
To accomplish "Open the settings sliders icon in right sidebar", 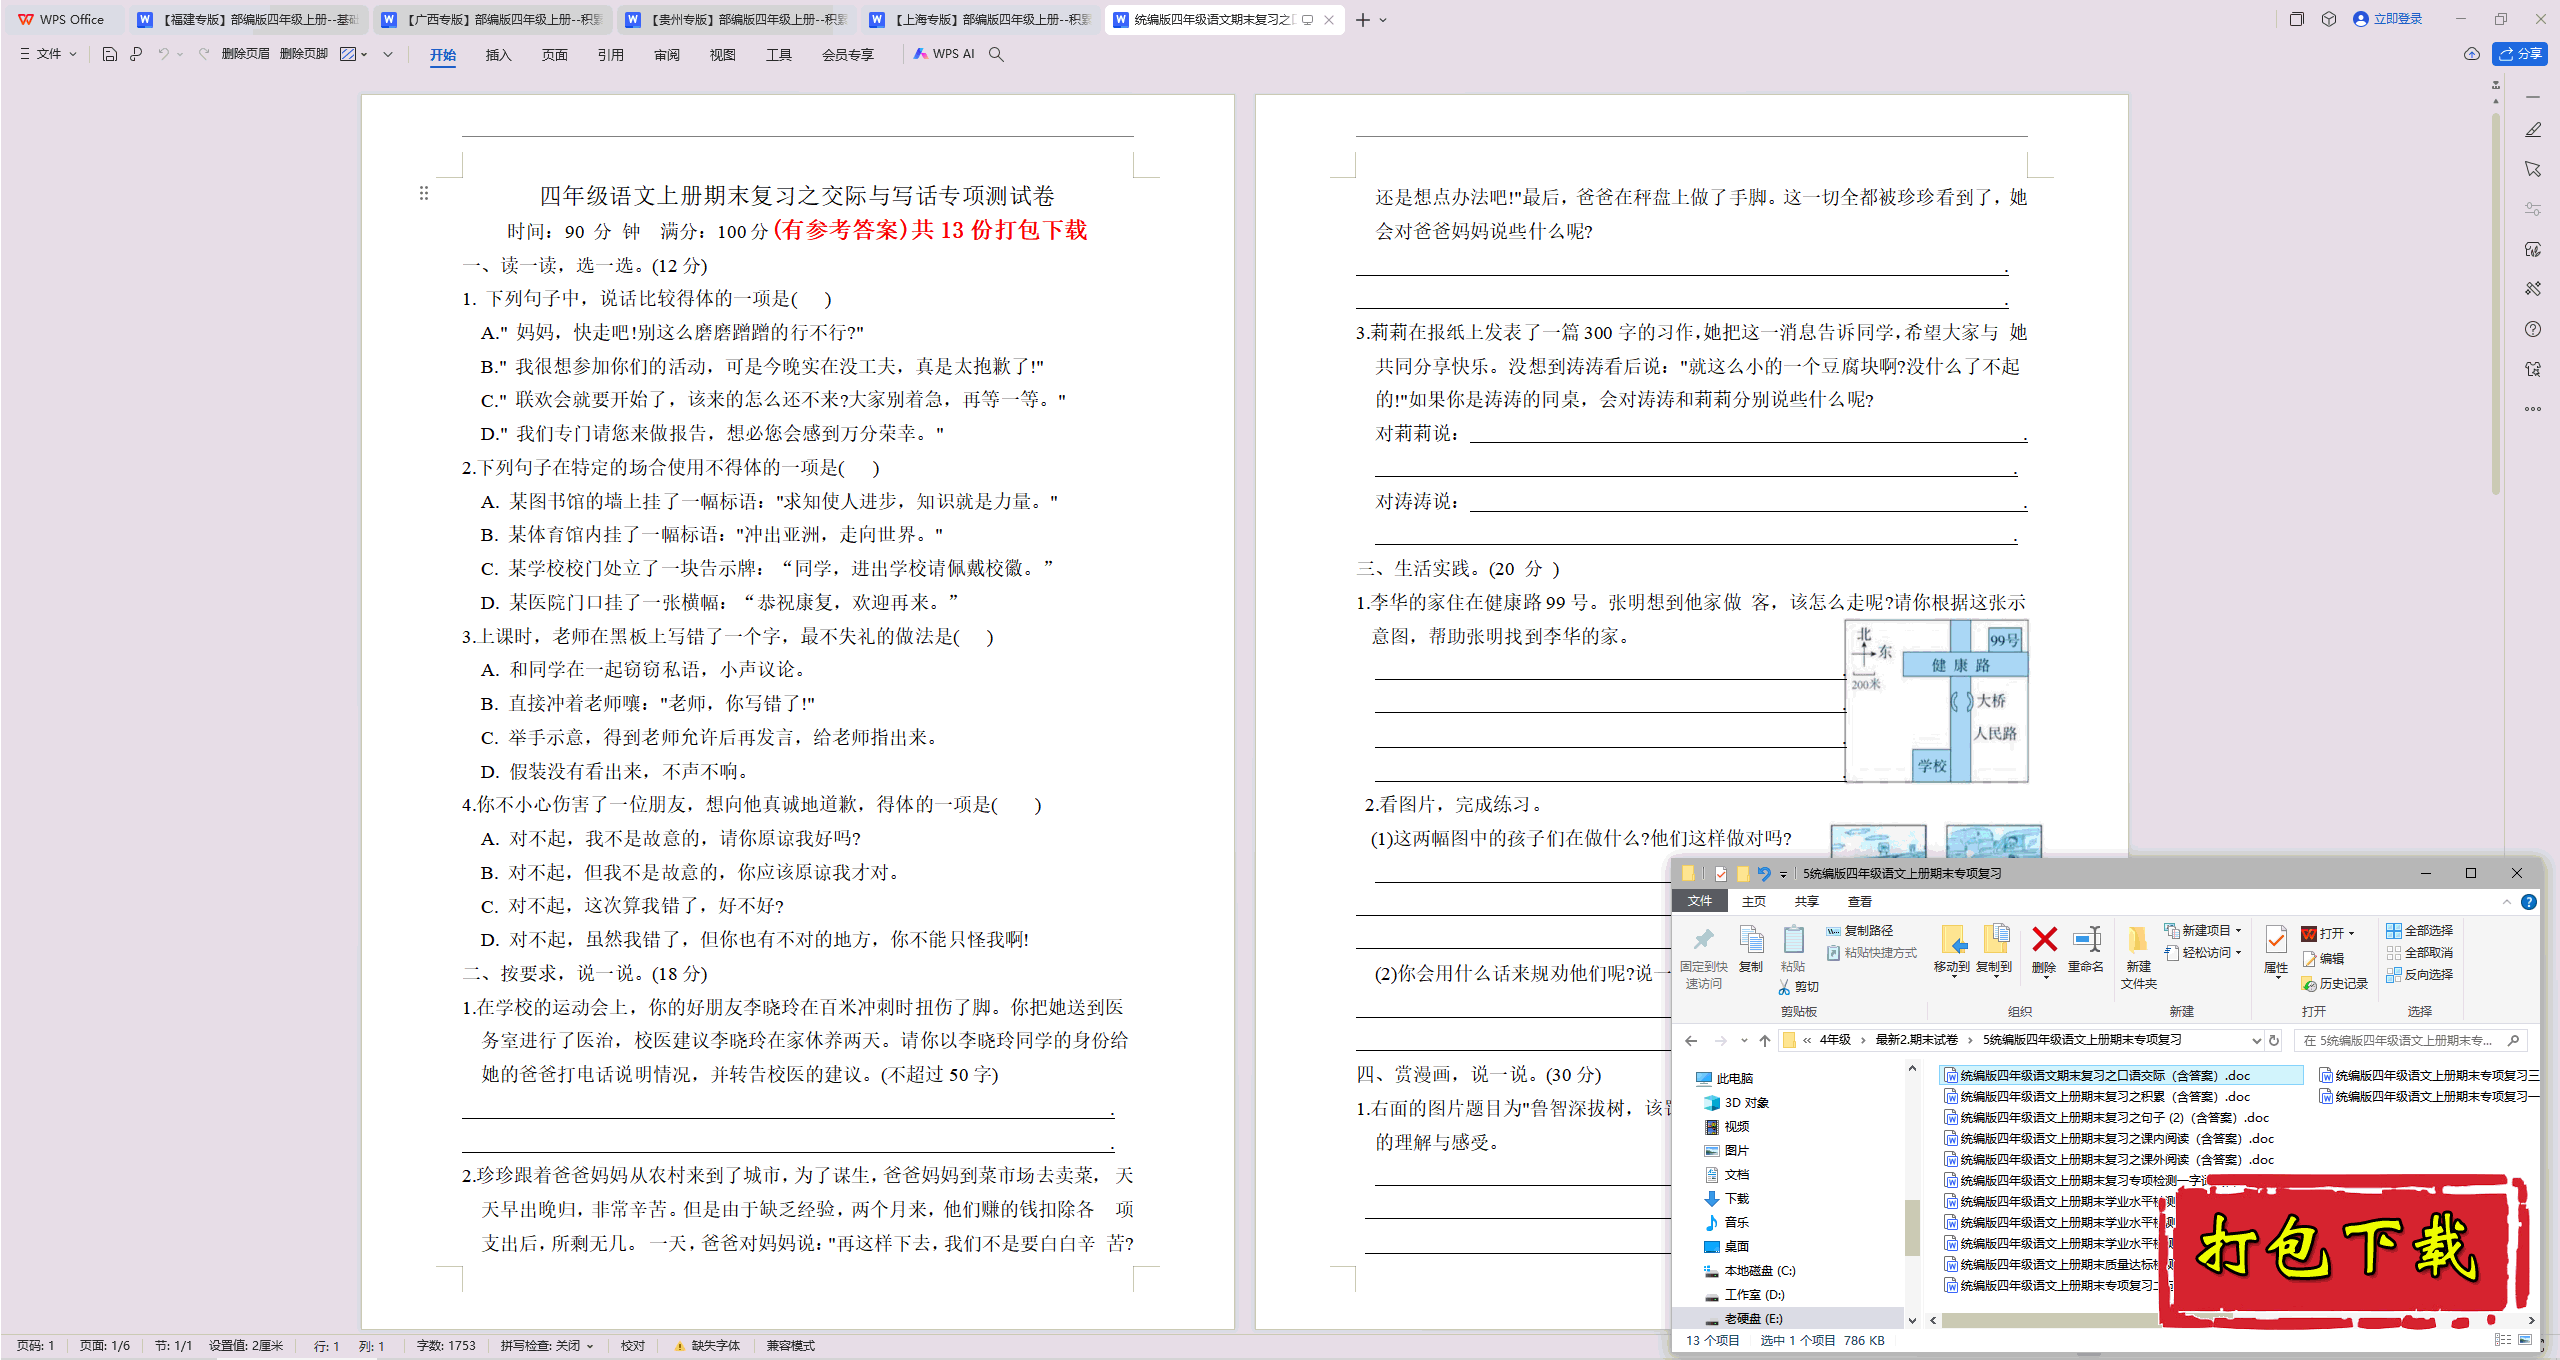I will (2532, 209).
